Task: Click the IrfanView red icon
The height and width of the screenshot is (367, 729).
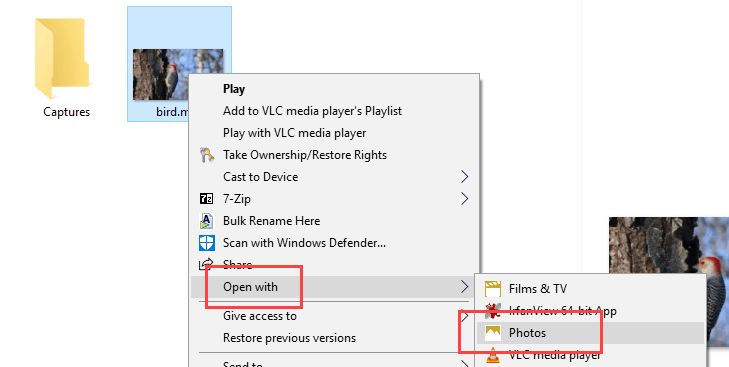Action: (493, 311)
